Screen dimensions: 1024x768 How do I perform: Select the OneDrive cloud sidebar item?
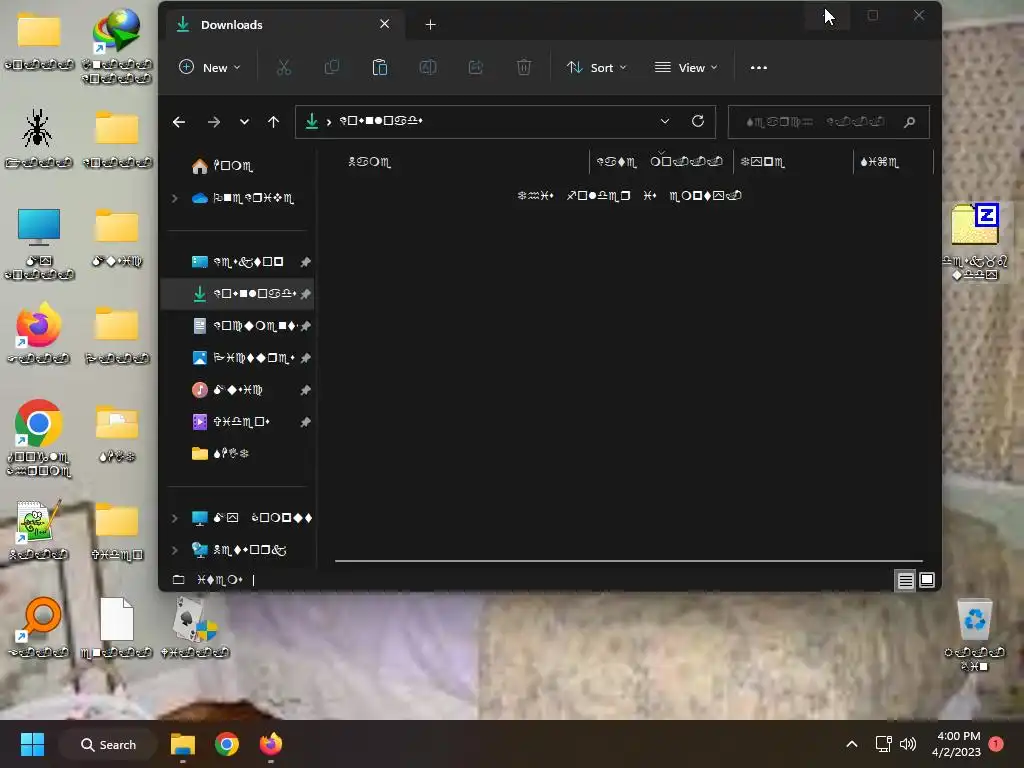242,198
